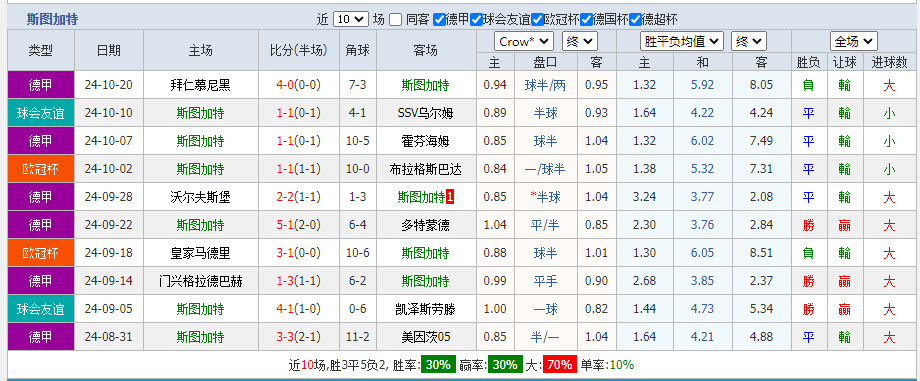920x381 pixels.
Task: Click the 让球 column header
Action: pos(845,62)
